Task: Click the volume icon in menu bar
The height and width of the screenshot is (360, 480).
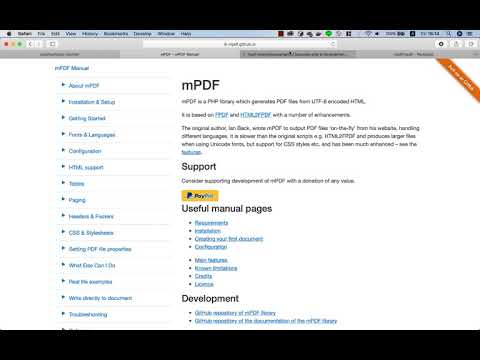Action: (377, 34)
